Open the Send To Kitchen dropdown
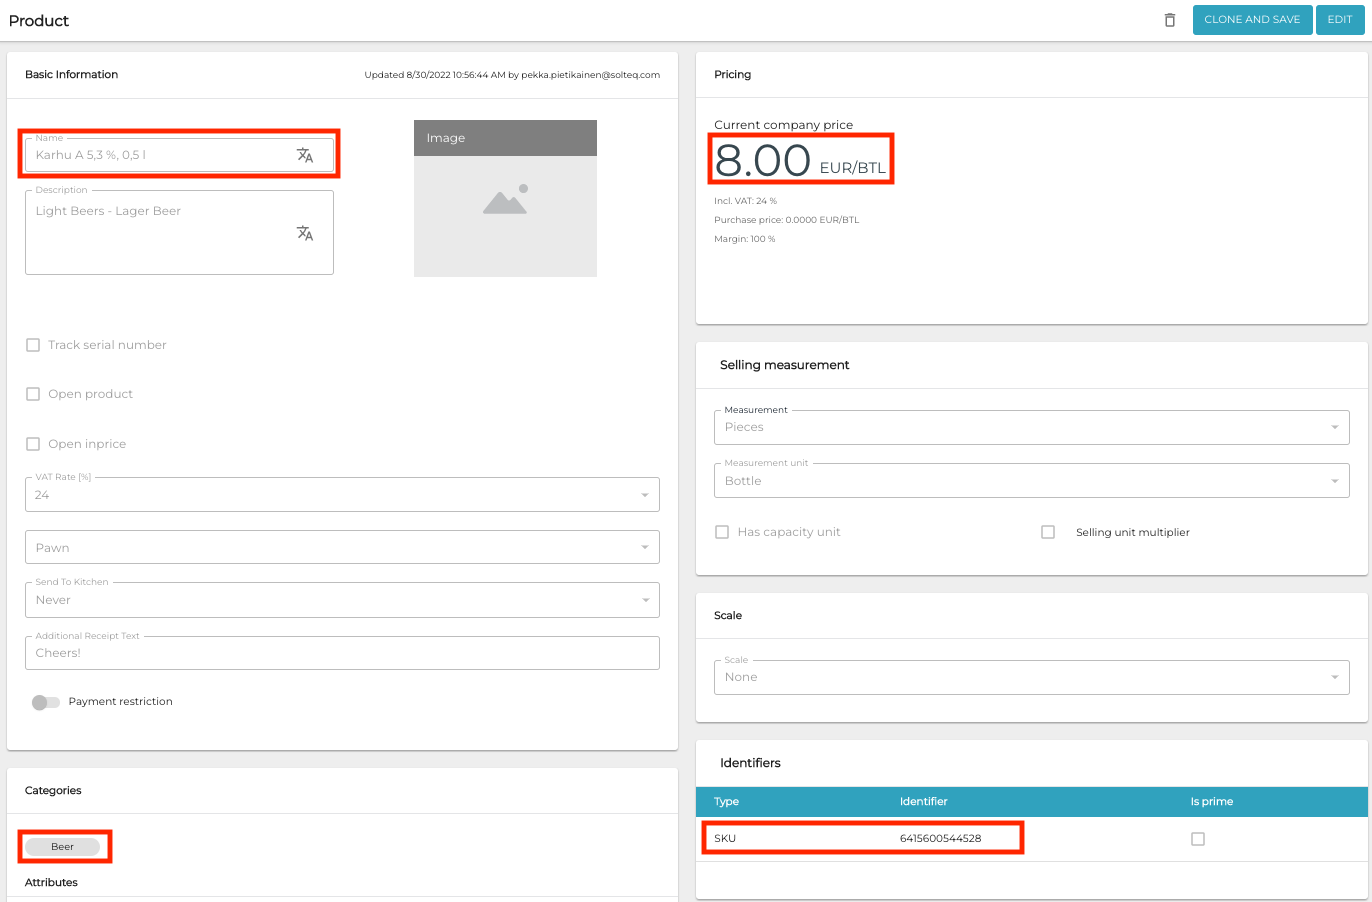Screen dimensions: 1372x902 (x=342, y=600)
